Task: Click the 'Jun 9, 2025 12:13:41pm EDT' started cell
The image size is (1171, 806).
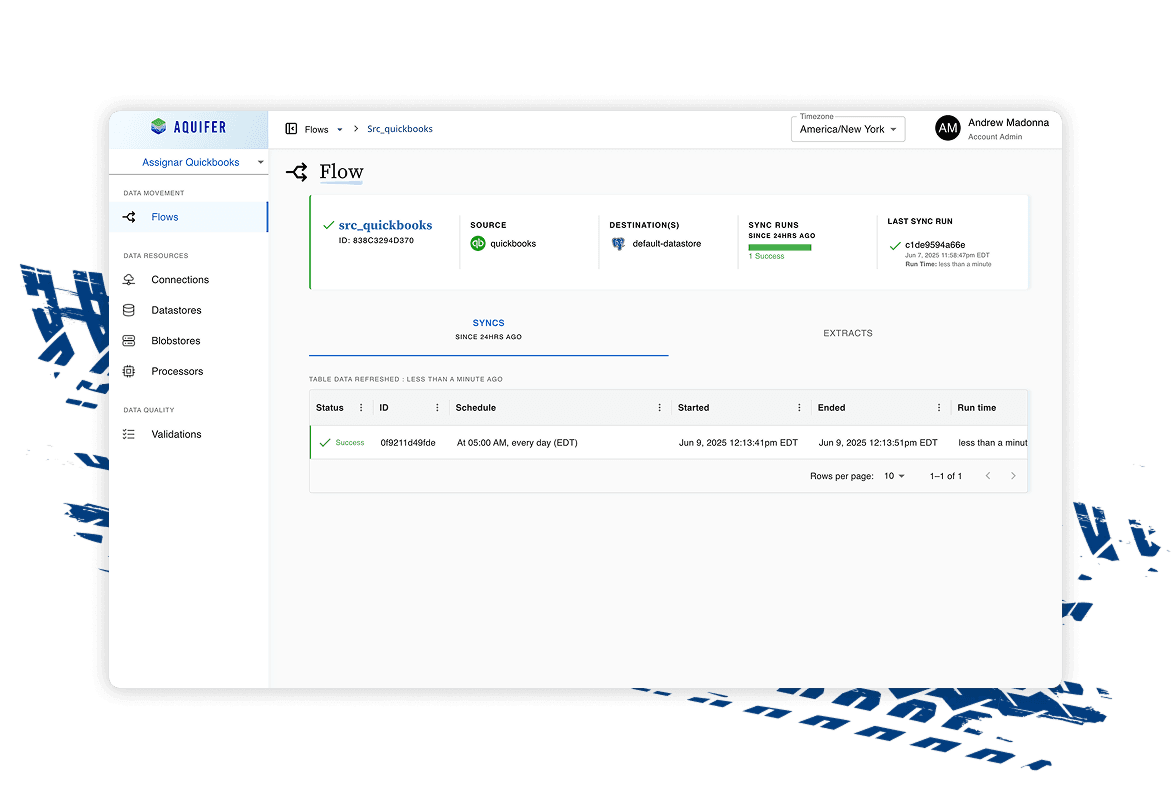Action: coord(738,442)
